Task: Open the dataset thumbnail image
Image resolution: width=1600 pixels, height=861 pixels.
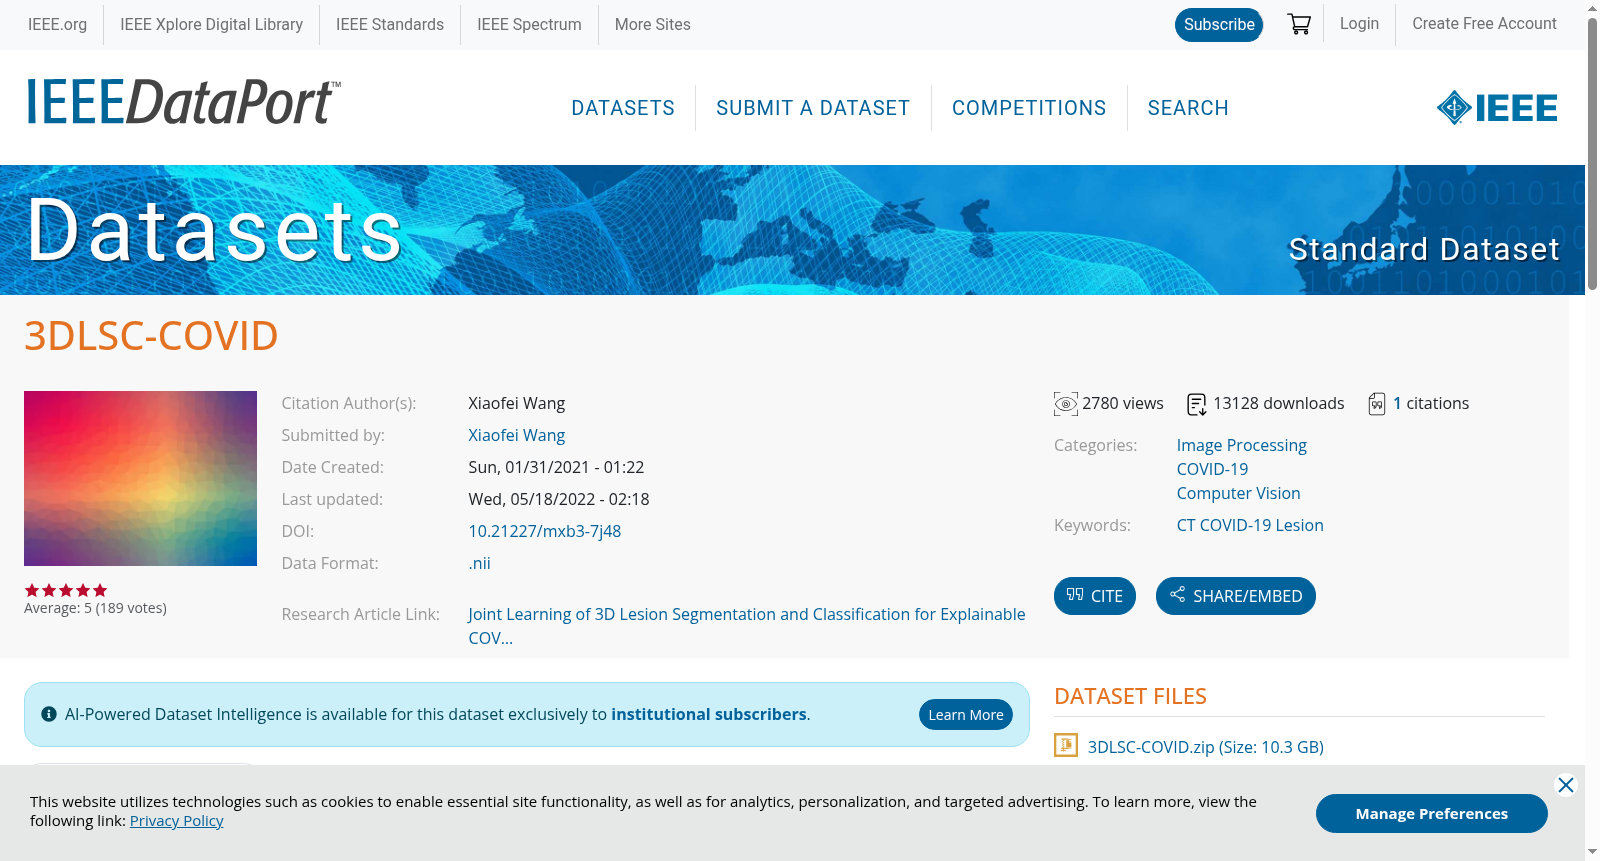Action: (x=140, y=478)
